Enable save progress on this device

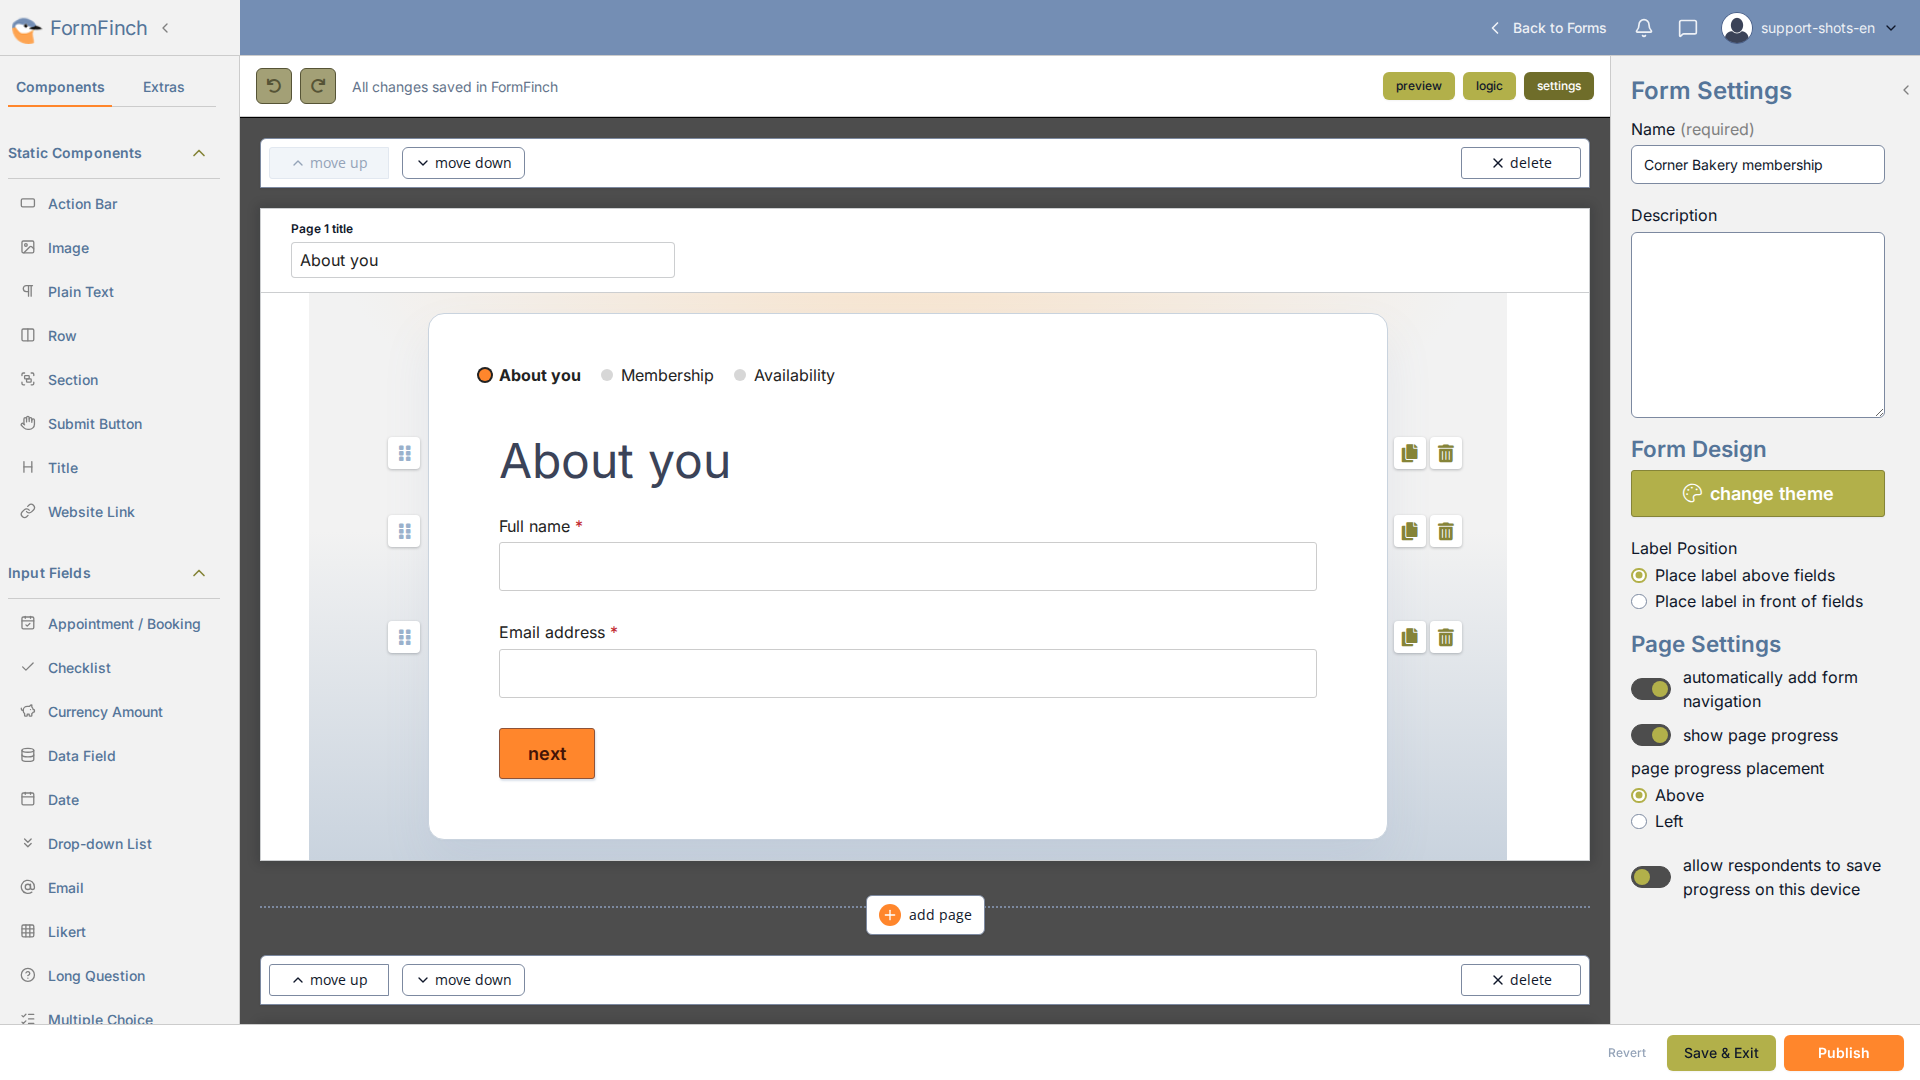tap(1651, 877)
